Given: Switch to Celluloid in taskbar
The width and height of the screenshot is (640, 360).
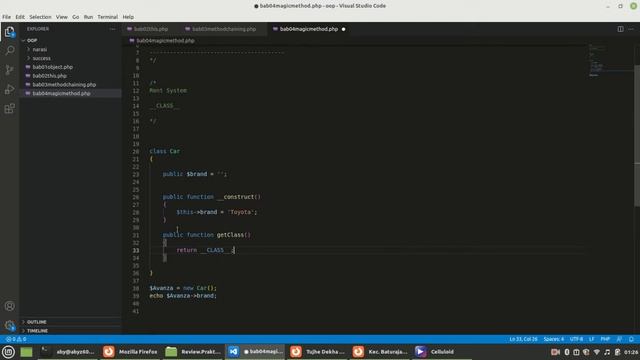Looking at the screenshot, I should pyautogui.click(x=442, y=352).
